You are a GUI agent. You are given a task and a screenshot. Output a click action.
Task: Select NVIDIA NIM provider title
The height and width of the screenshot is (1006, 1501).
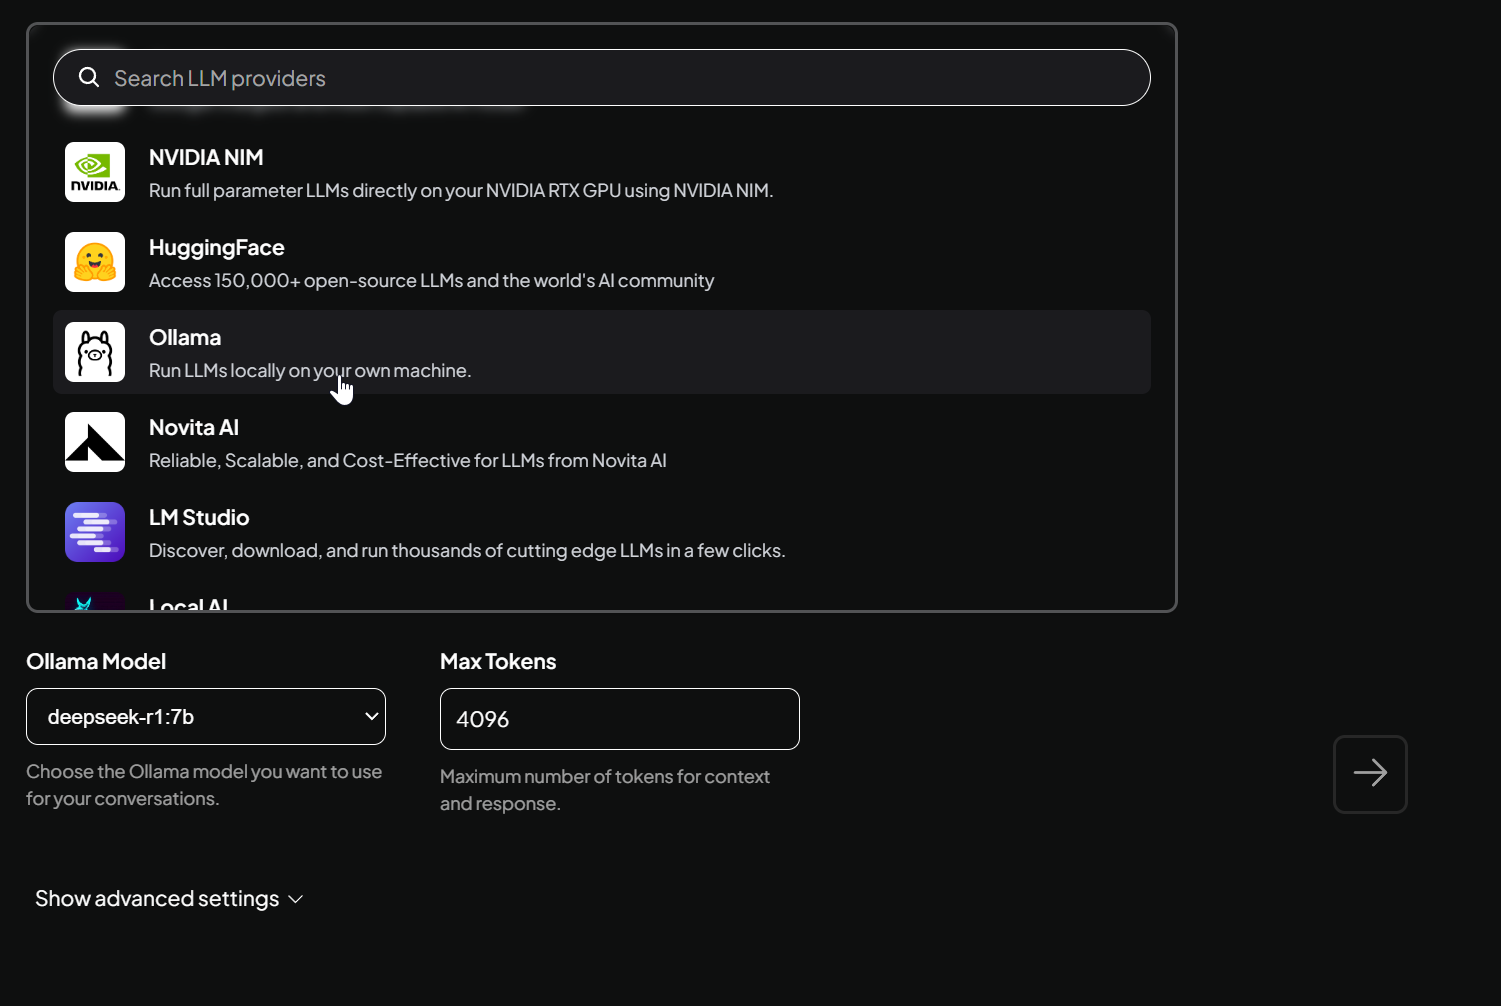tap(206, 158)
